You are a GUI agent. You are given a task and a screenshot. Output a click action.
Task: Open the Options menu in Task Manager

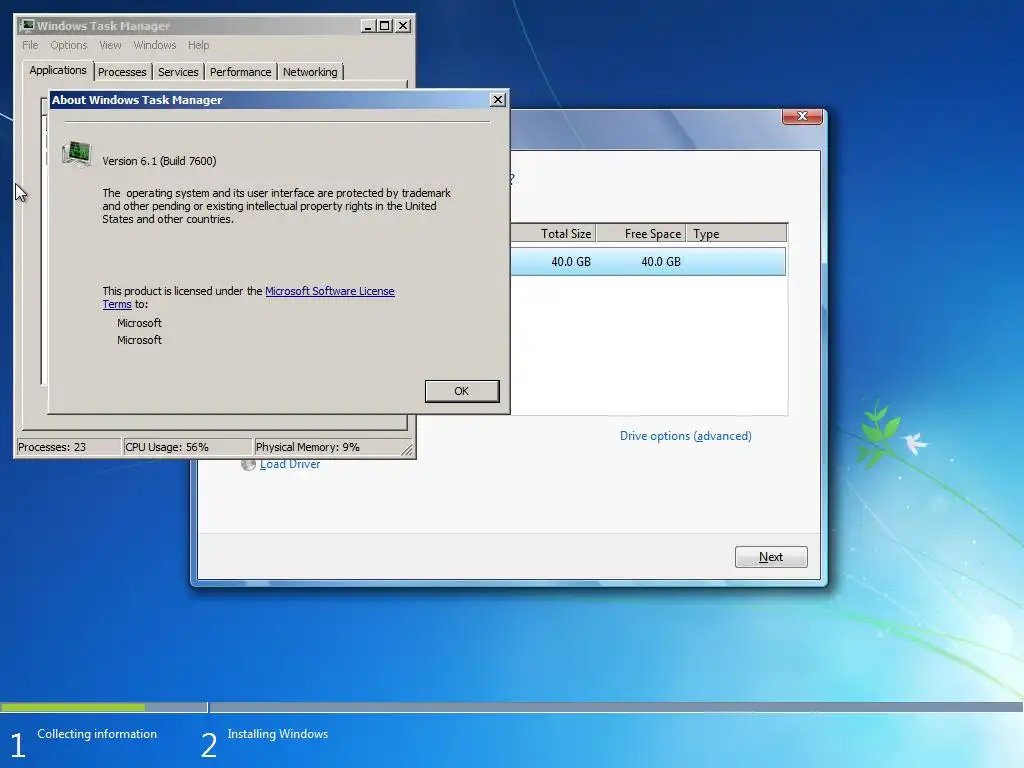pos(69,45)
